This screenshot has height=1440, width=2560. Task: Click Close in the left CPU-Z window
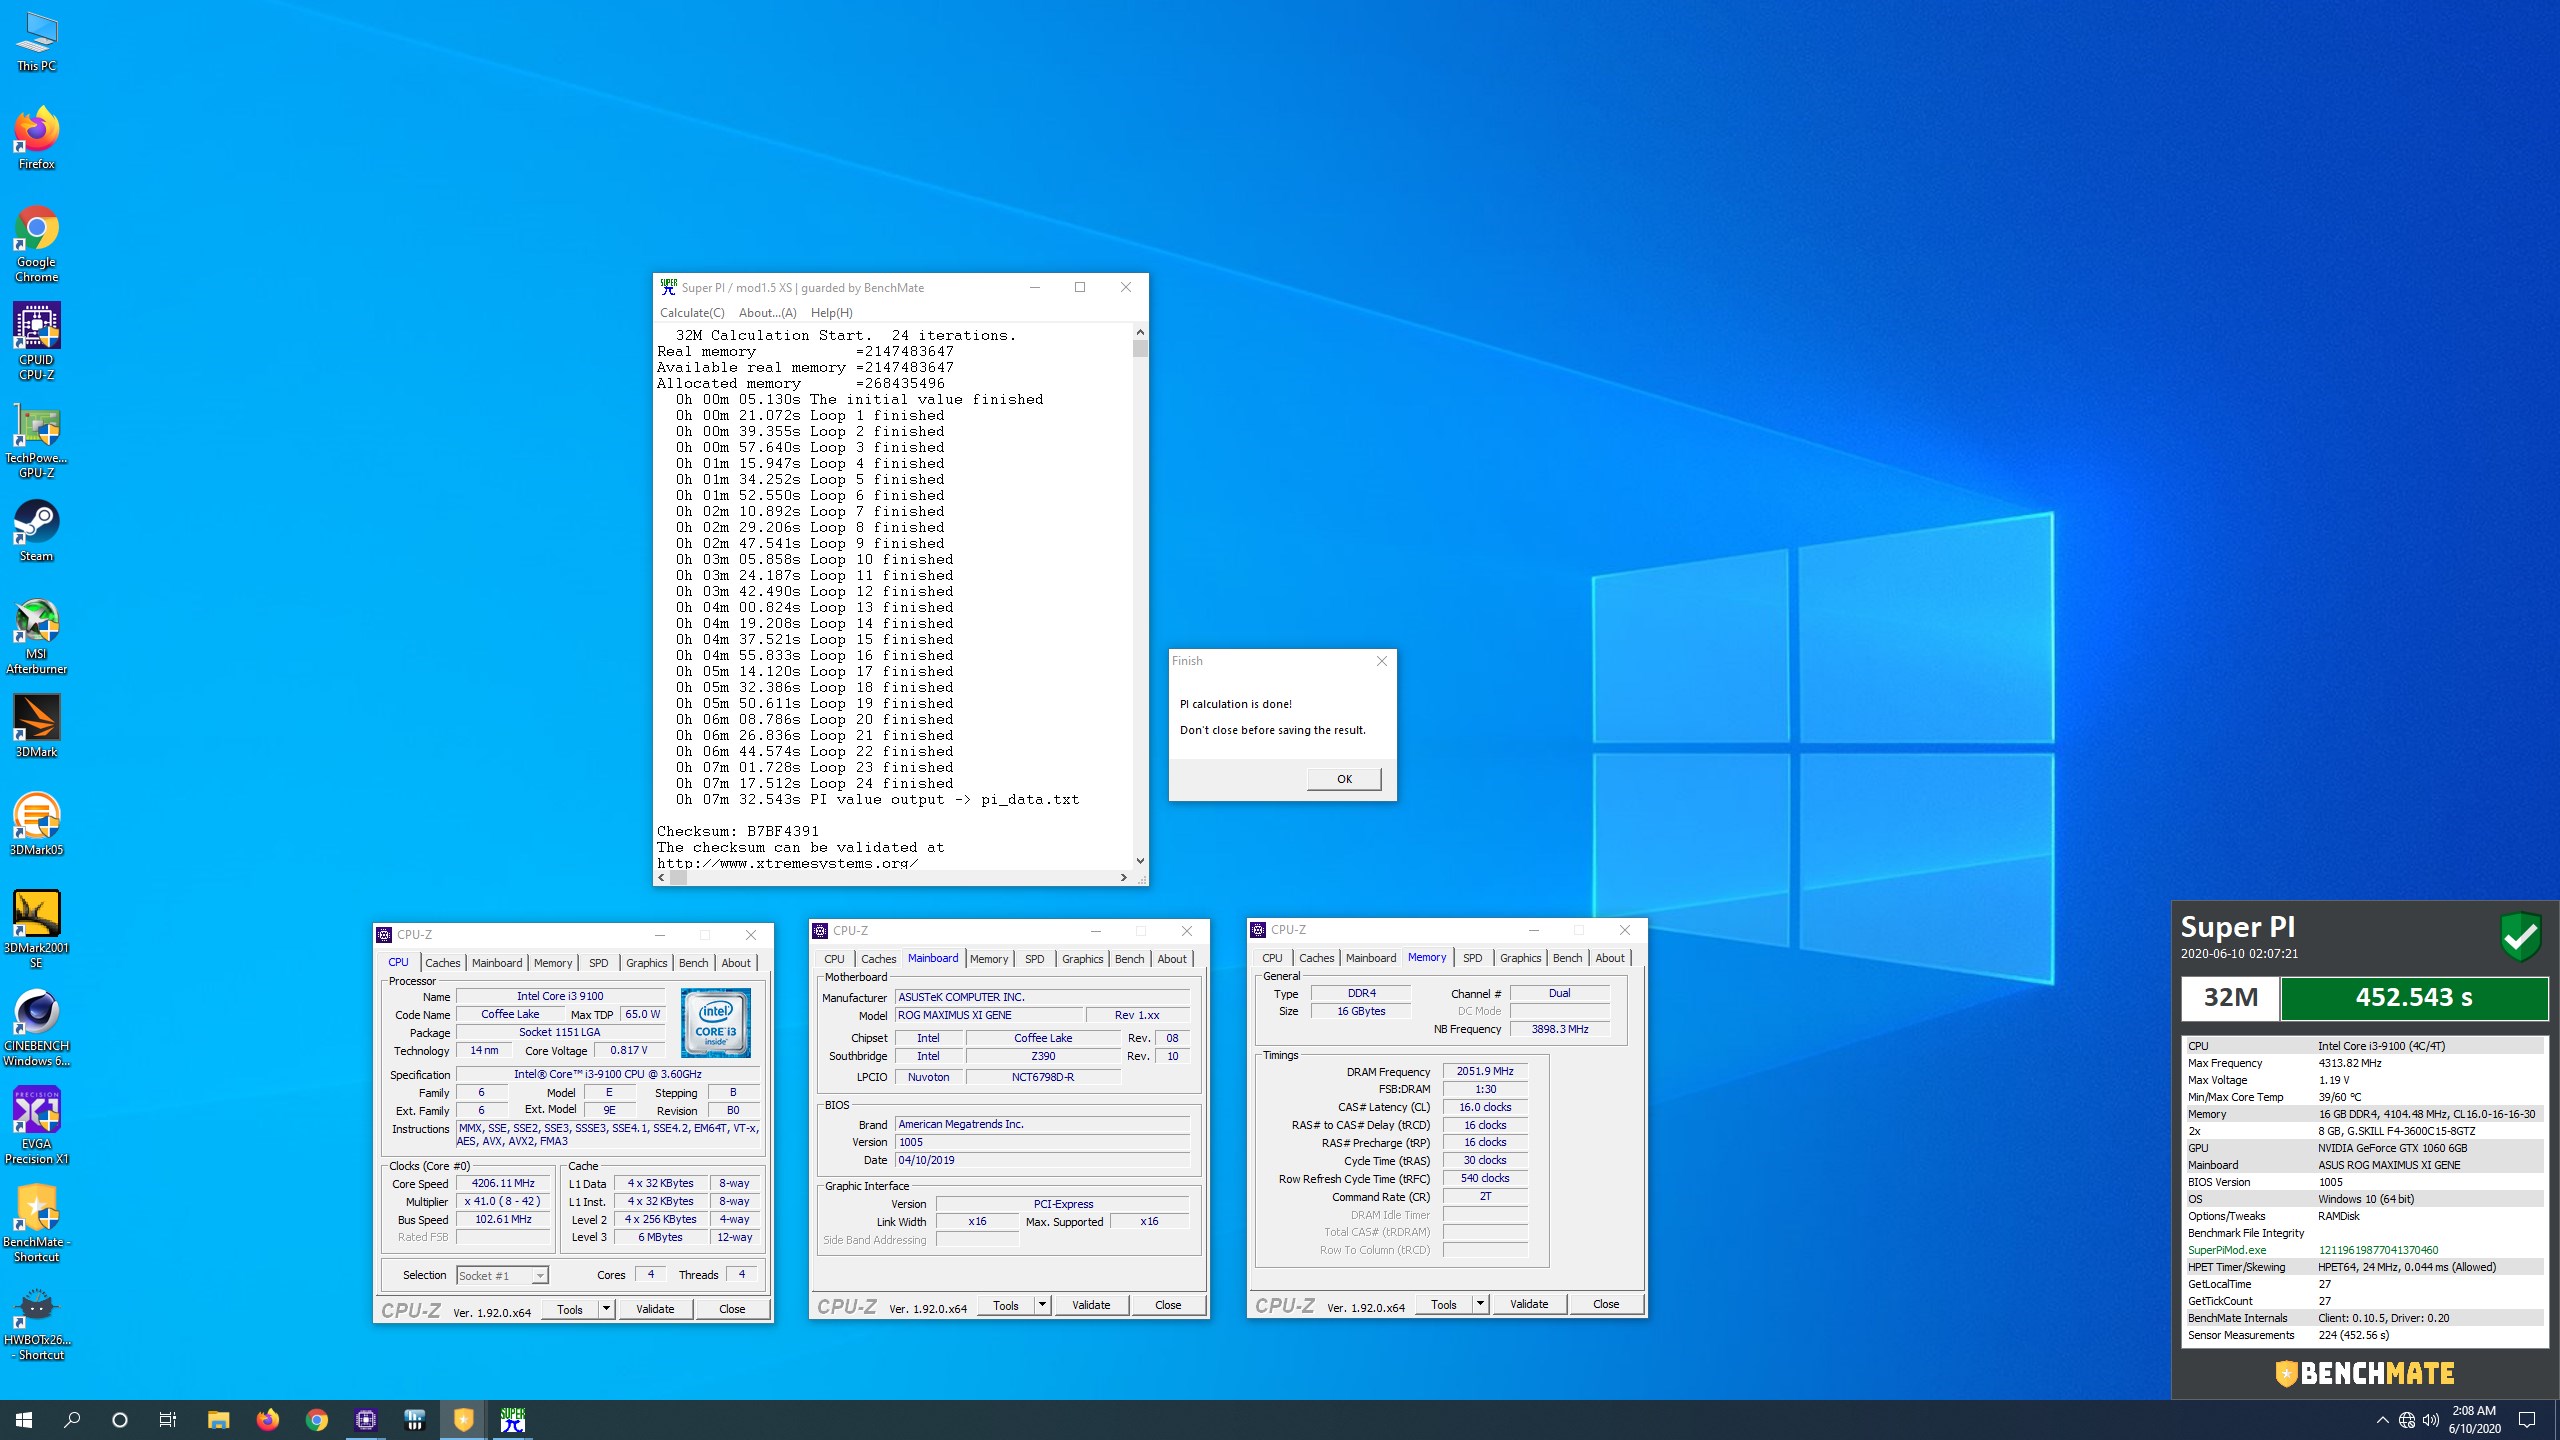click(x=732, y=1309)
